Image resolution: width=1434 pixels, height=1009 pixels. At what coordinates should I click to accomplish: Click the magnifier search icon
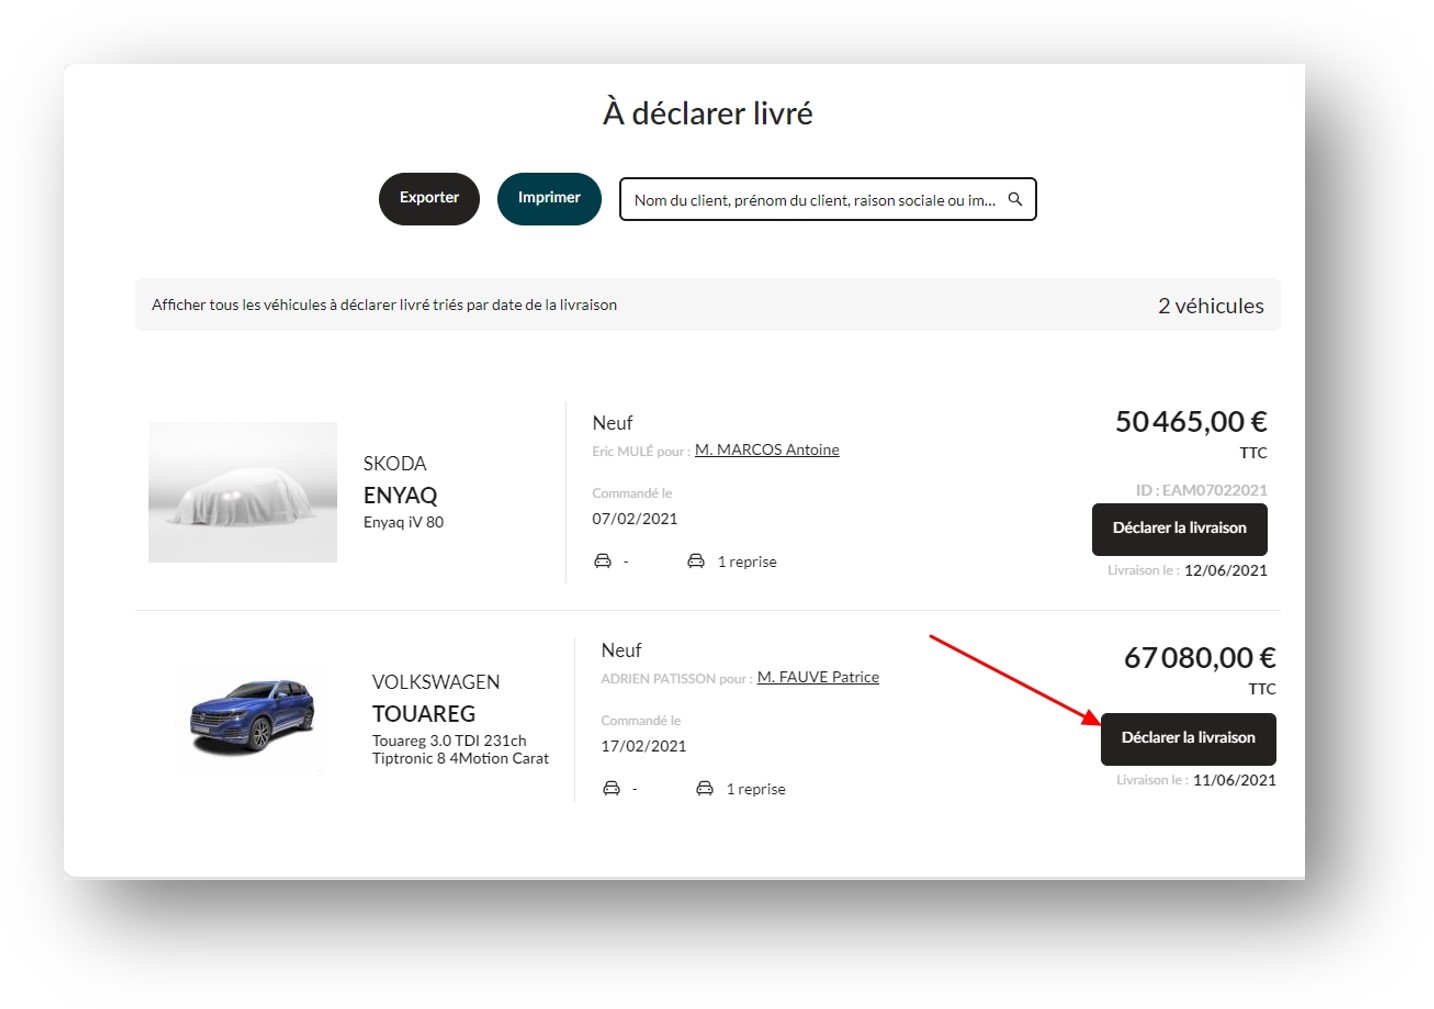1015,199
